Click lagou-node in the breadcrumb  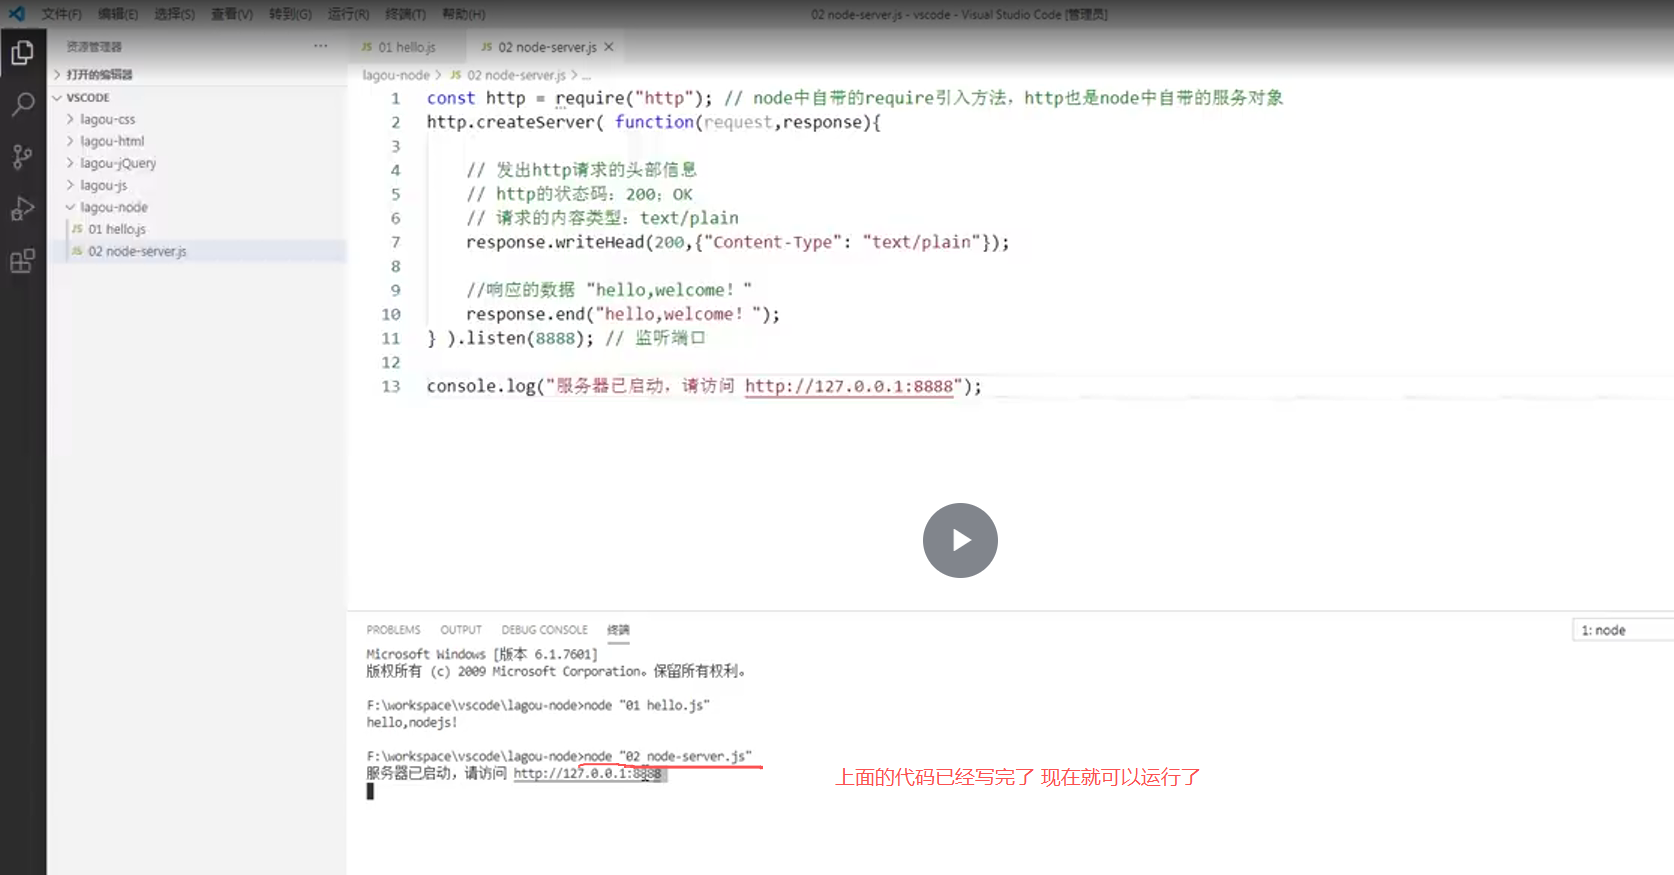[x=396, y=75]
